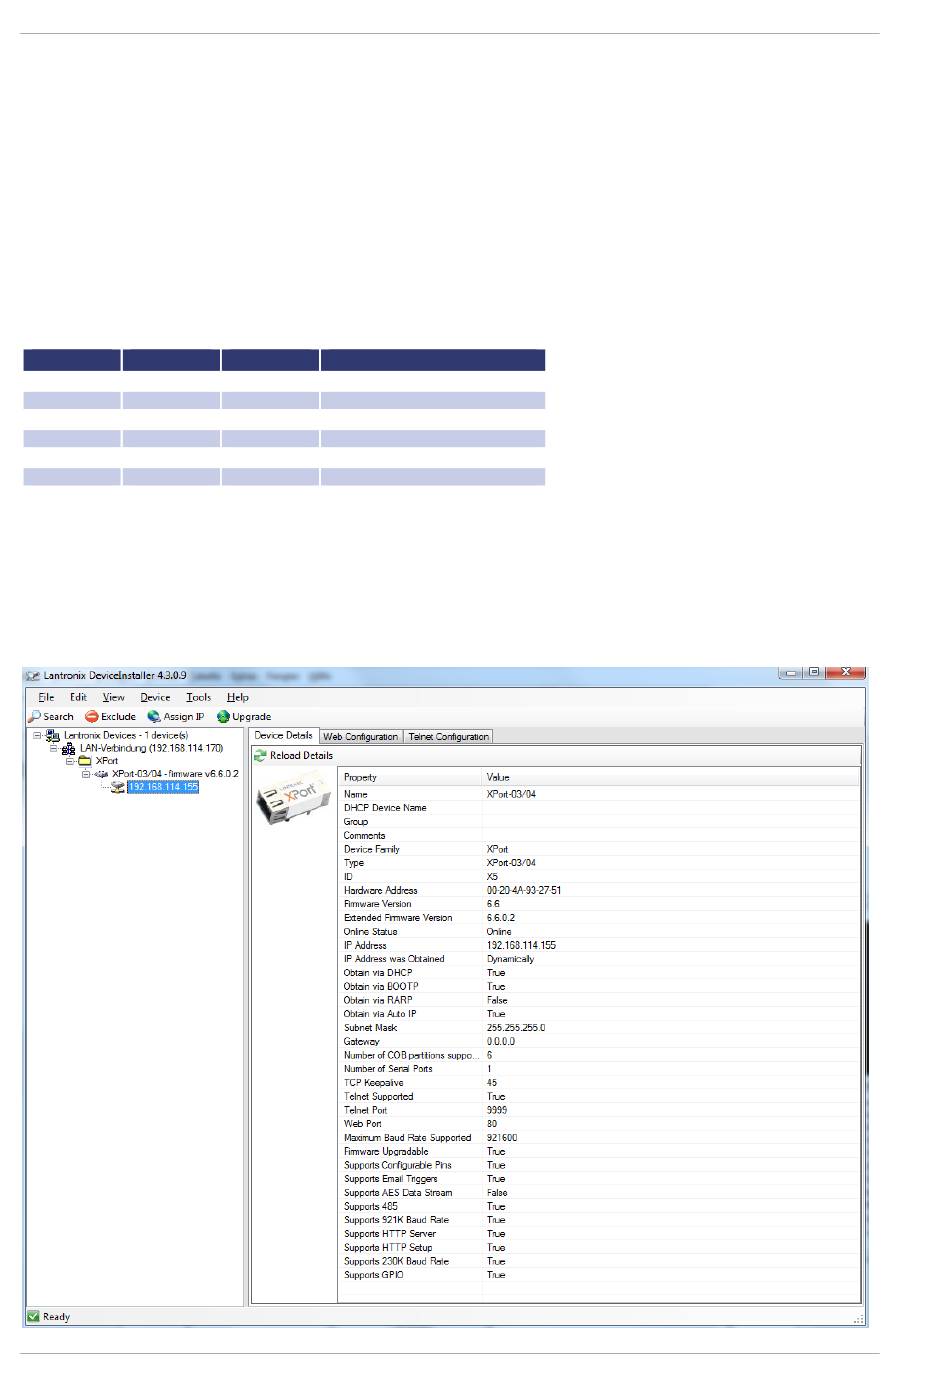Select the TCP Keepalive property row
This screenshot has width=950, height=1387.
click(x=599, y=1083)
